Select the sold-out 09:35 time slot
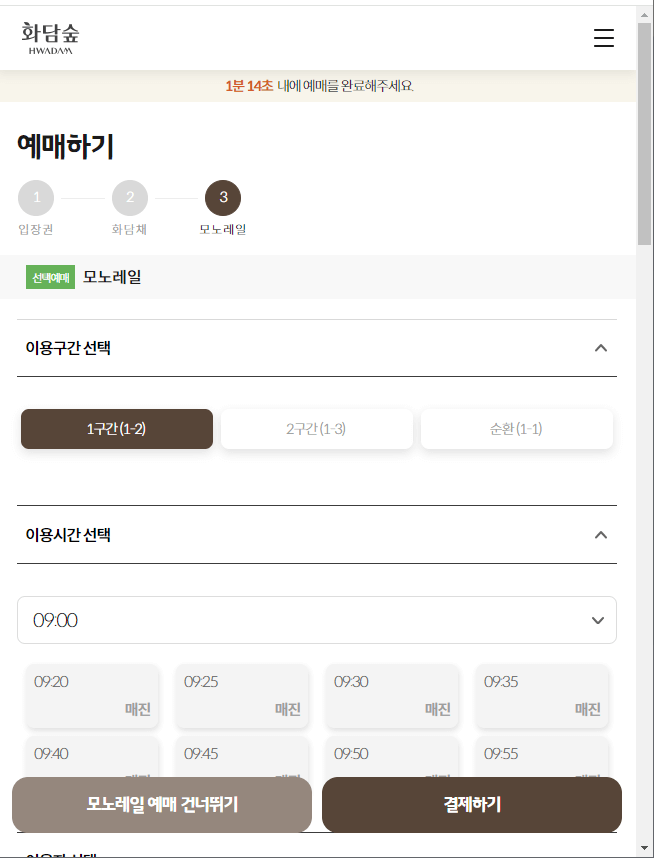Image resolution: width=654 pixels, height=858 pixels. click(541, 695)
